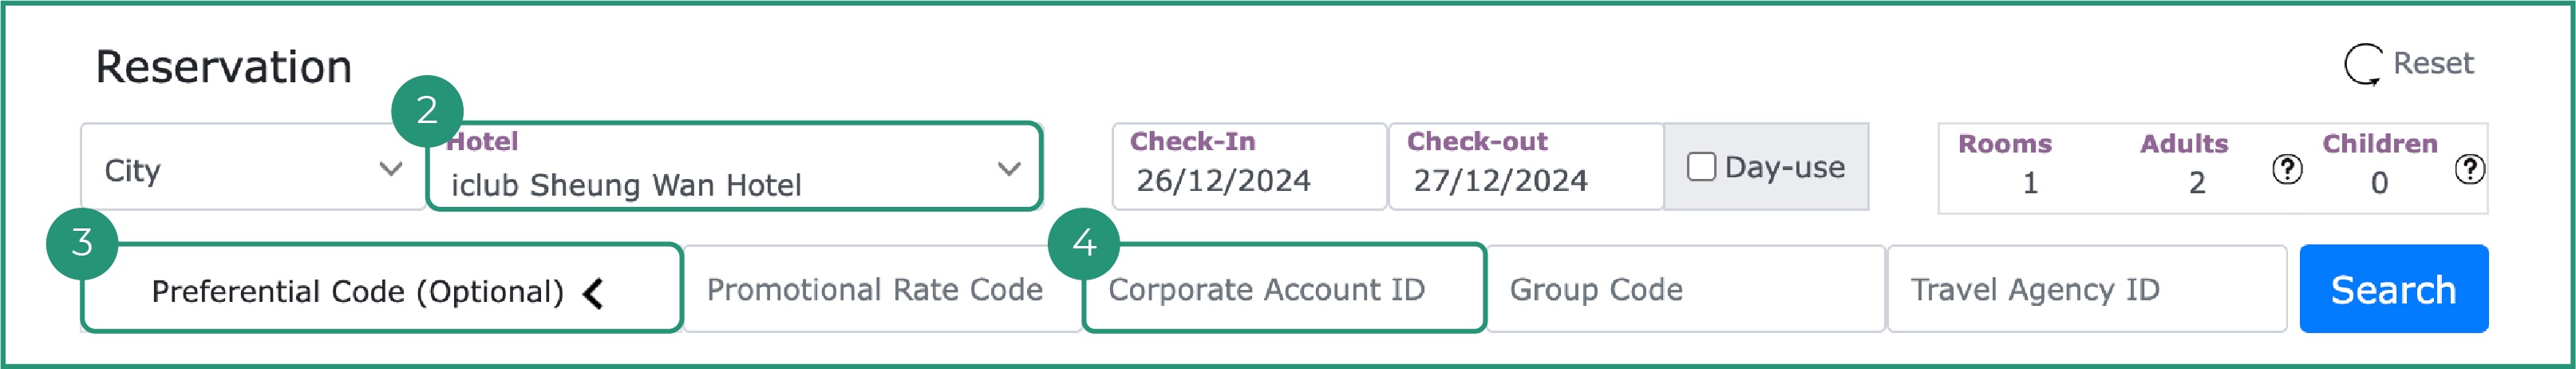Click the Rooms count value
The height and width of the screenshot is (369, 2576).
click(2029, 183)
